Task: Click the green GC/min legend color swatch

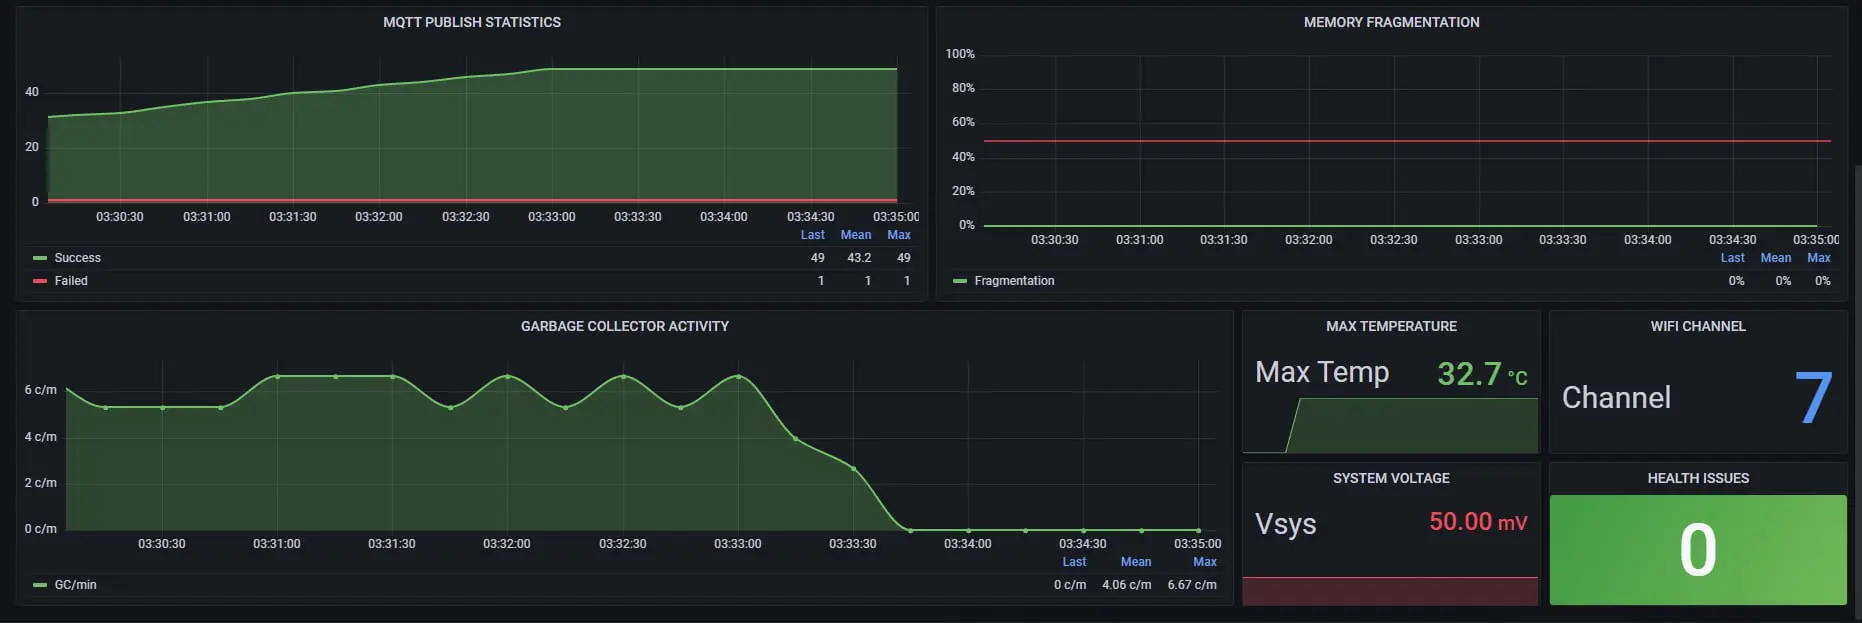Action: pyautogui.click(x=40, y=585)
